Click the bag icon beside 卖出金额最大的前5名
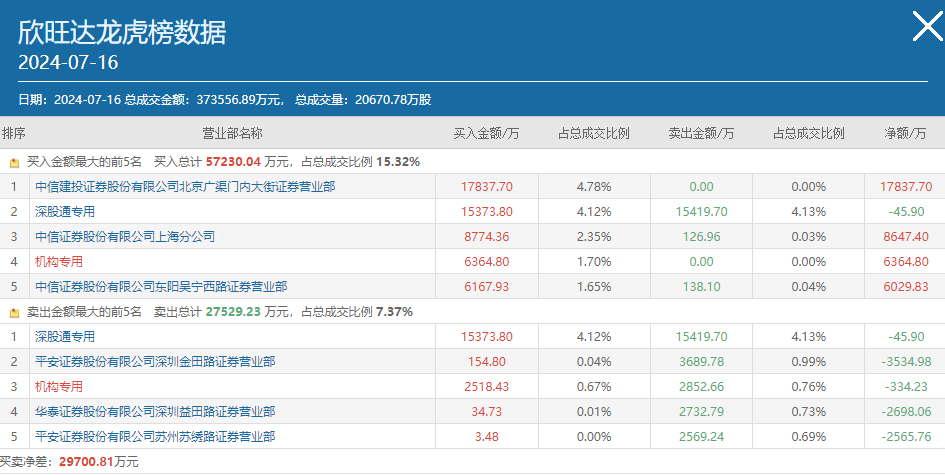945x475 pixels. pyautogui.click(x=14, y=313)
